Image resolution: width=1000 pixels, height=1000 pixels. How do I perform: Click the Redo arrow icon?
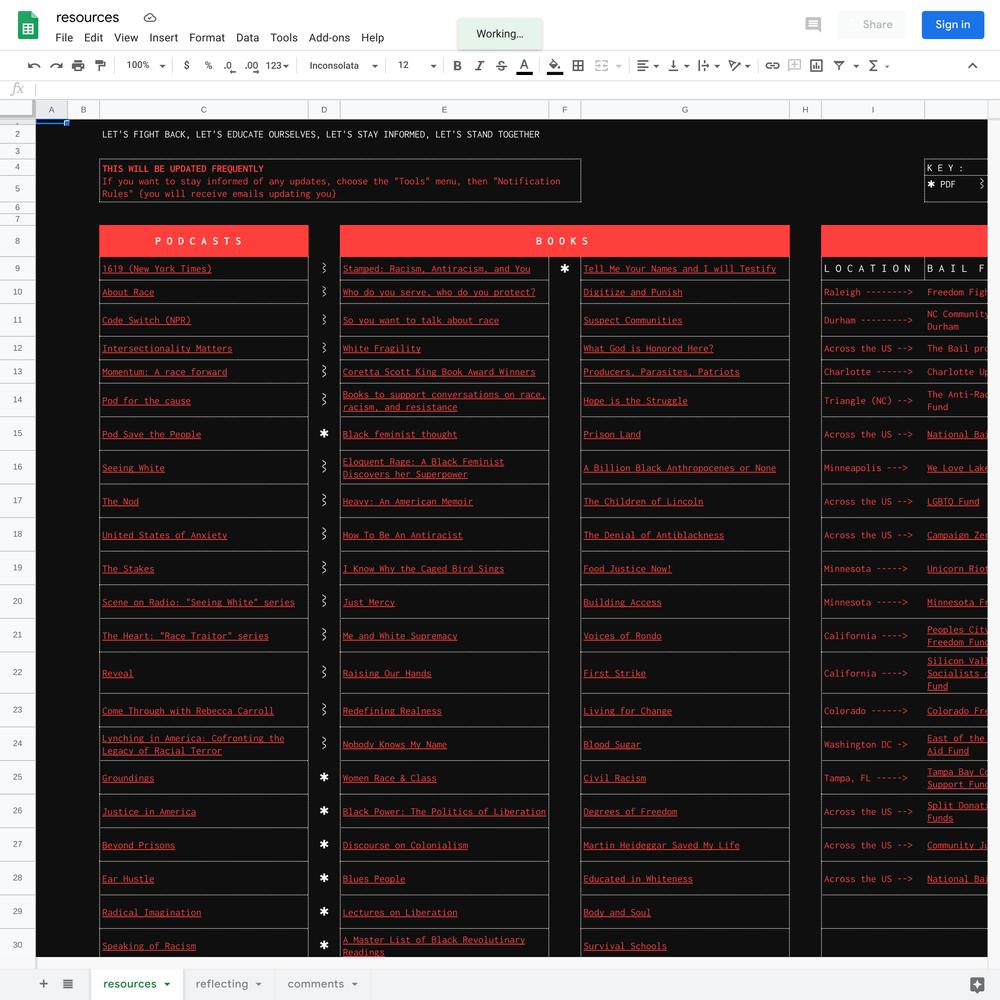(56, 66)
